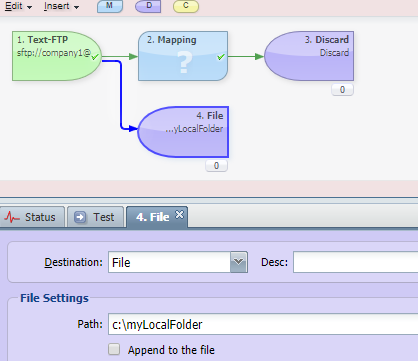Click the green checkmark on Mapping node

click(x=221, y=57)
